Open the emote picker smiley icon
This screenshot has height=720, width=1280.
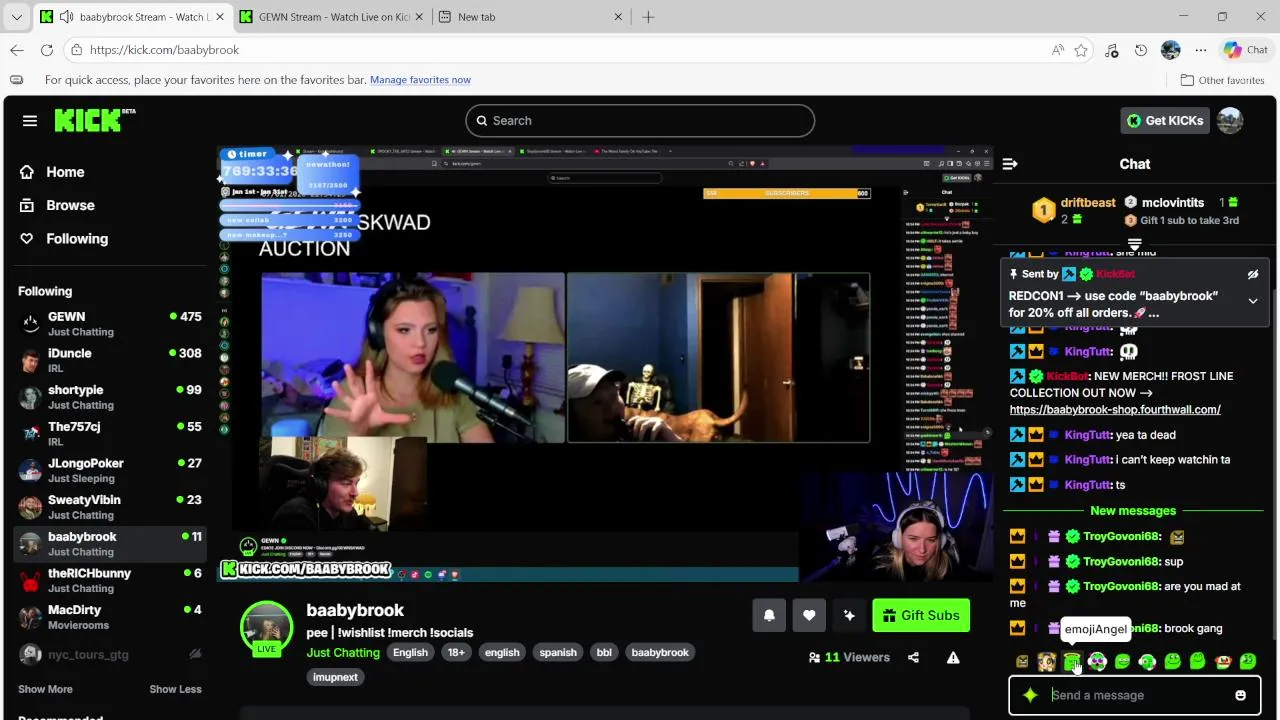1240,695
